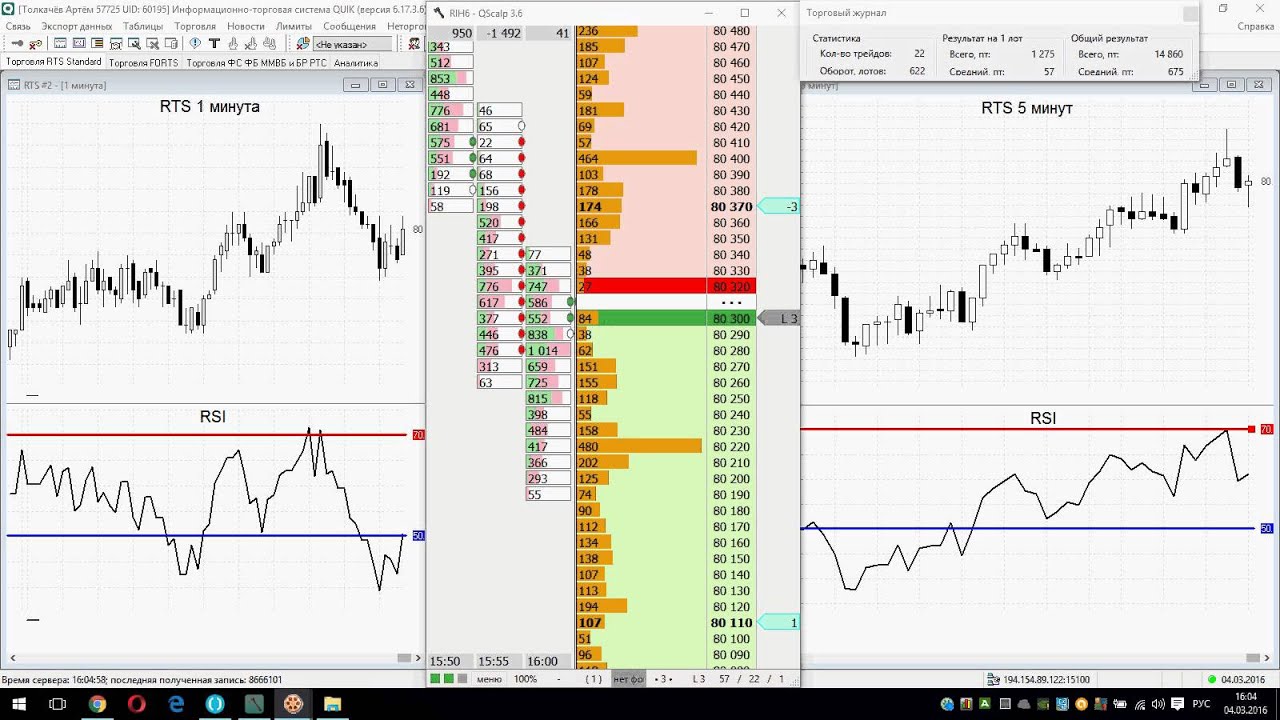This screenshot has height=720, width=1280.
Task: Click the red 70 level label on 5-minute RSI
Action: tap(1266, 429)
